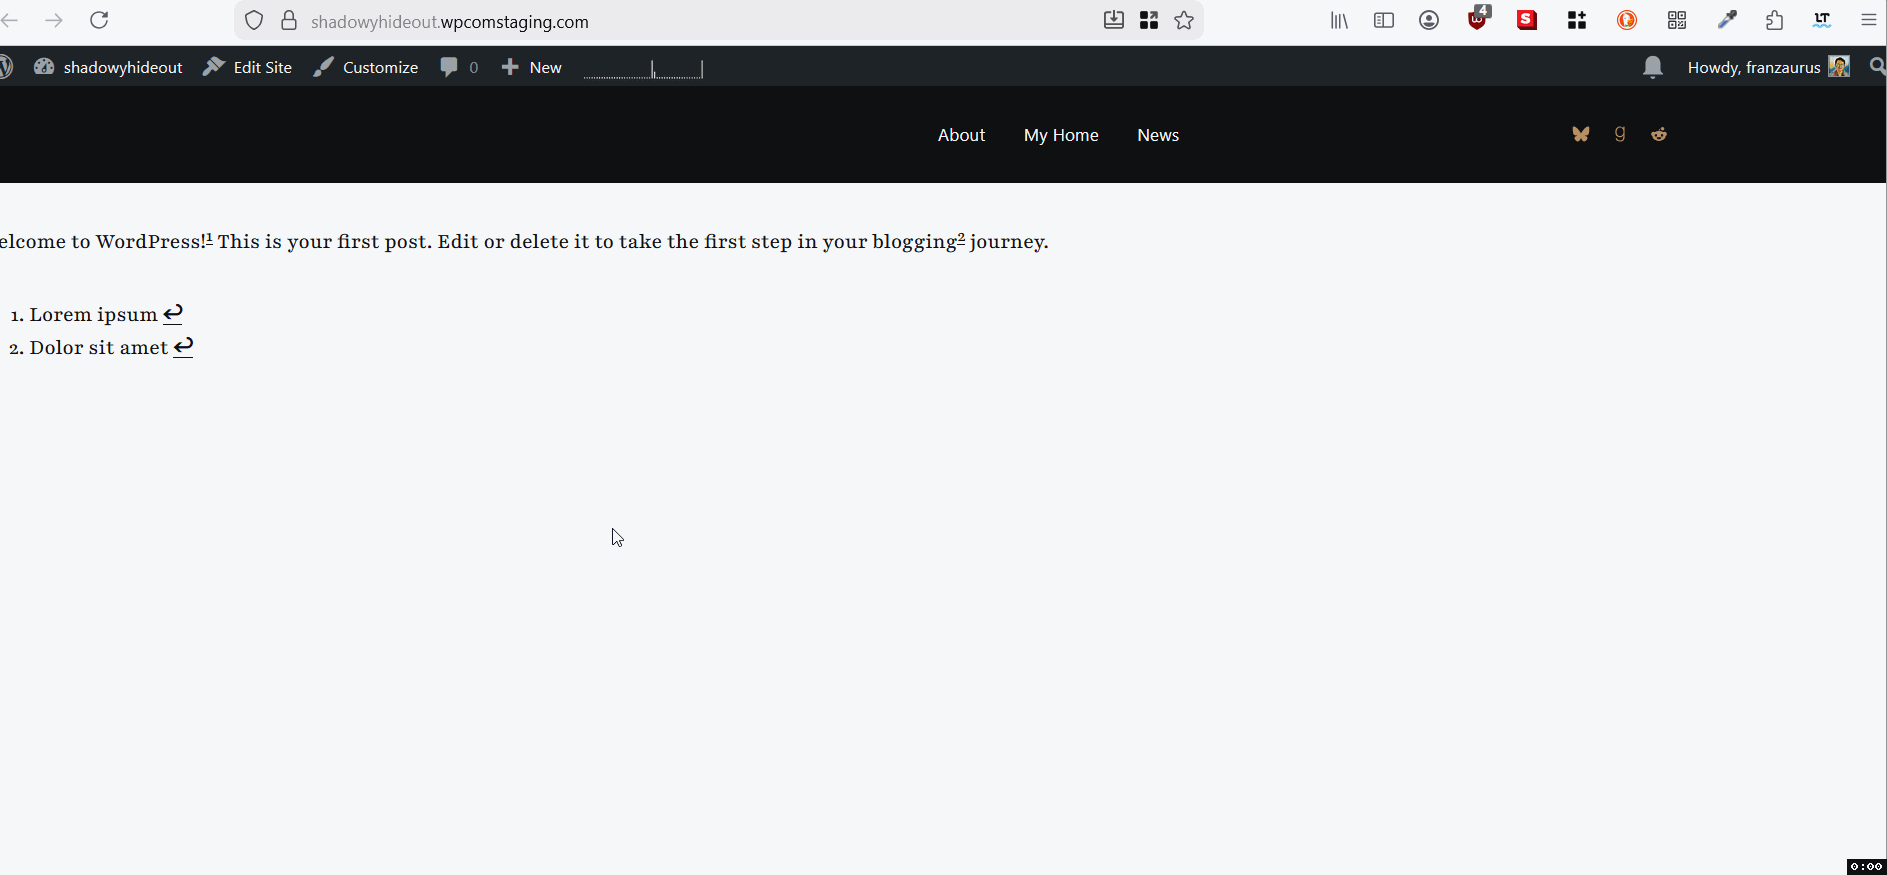Activate the eyedropper color picker icon

point(1727,20)
